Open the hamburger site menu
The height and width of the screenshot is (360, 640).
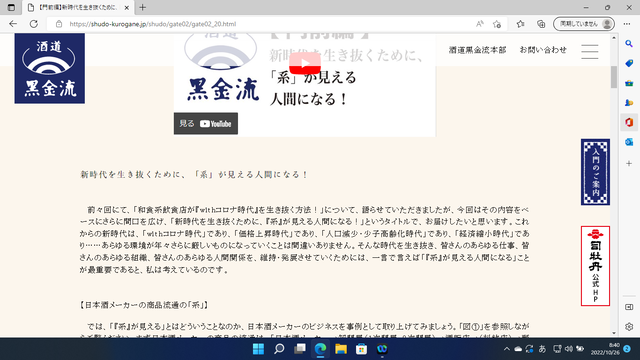(590, 52)
